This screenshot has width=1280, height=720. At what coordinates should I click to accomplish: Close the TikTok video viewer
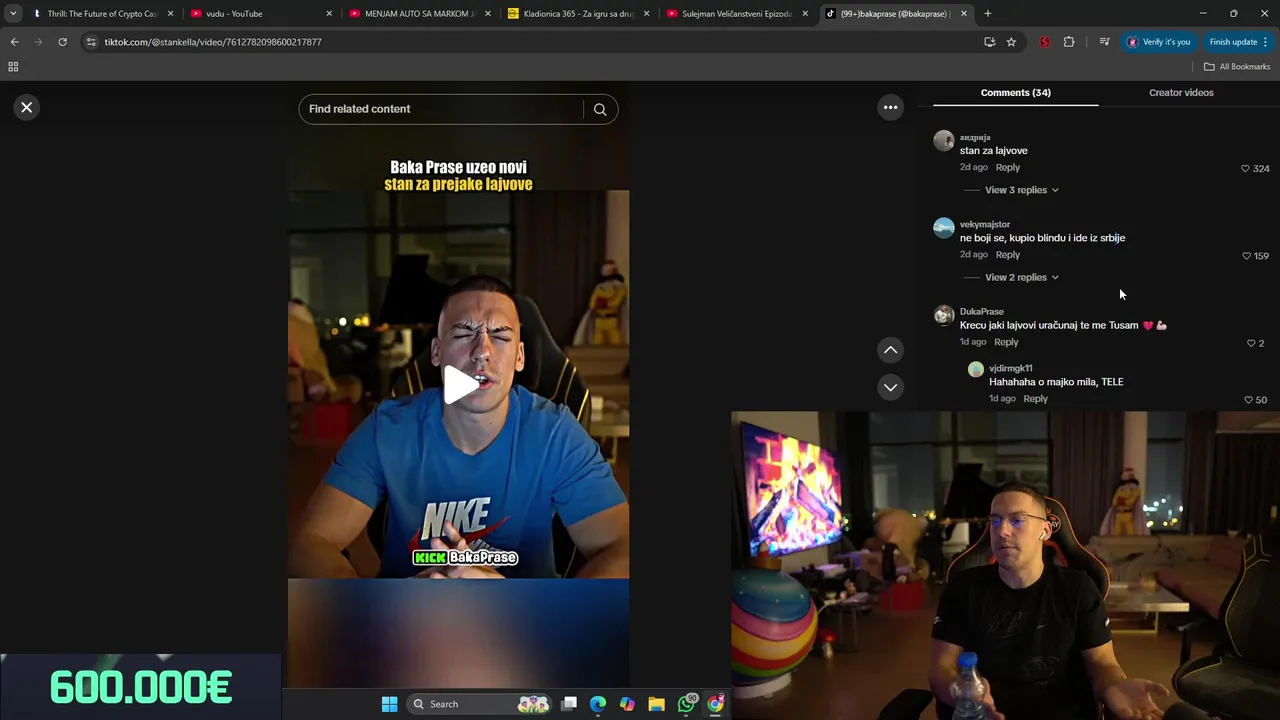pos(27,107)
